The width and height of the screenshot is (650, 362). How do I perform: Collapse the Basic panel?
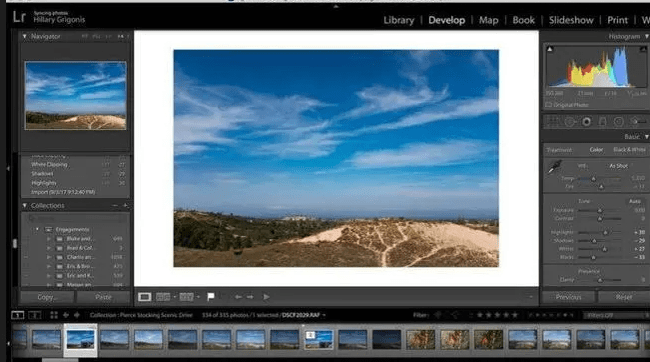(x=646, y=136)
